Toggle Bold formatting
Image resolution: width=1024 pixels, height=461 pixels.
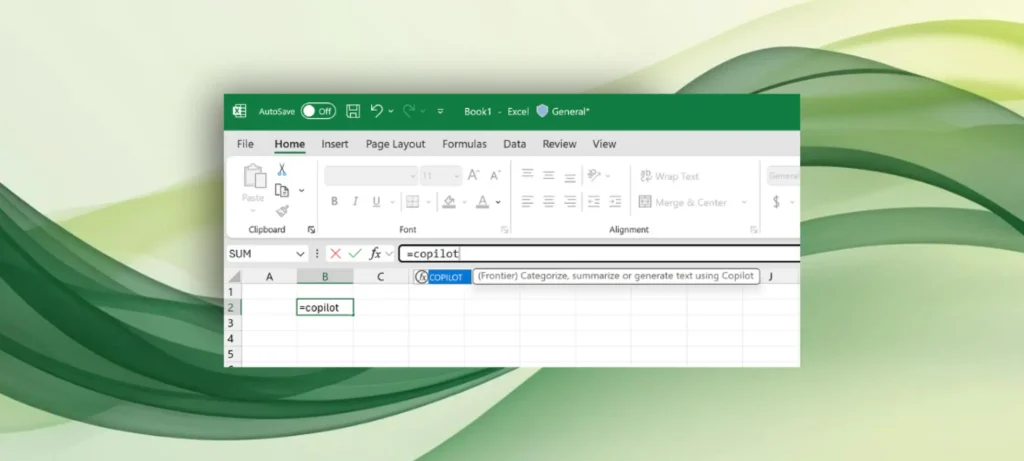[334, 202]
